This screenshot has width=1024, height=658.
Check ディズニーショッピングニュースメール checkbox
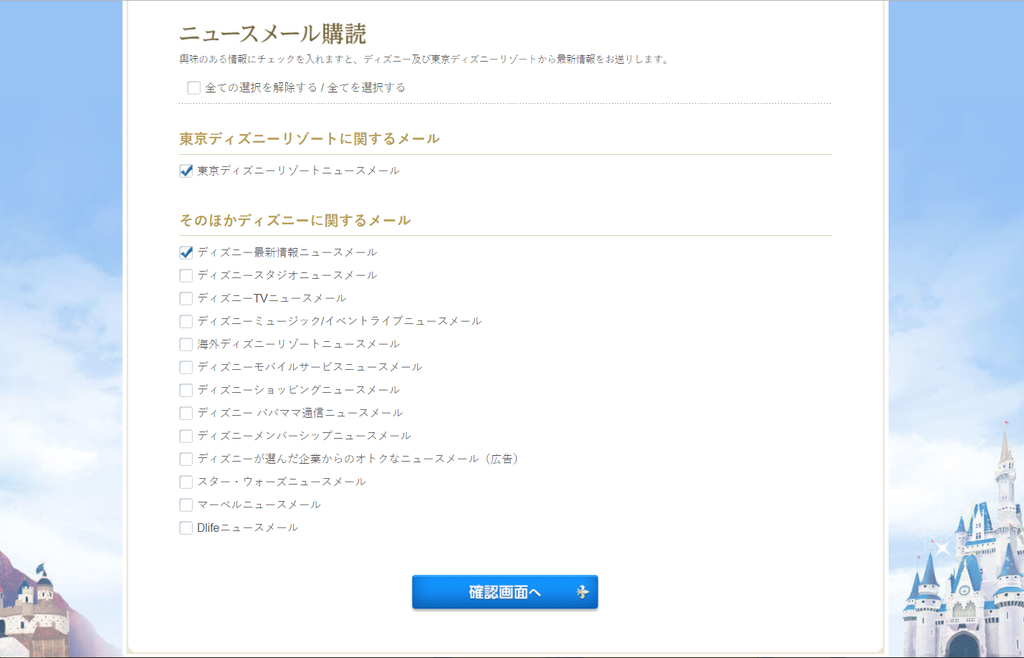pos(186,390)
